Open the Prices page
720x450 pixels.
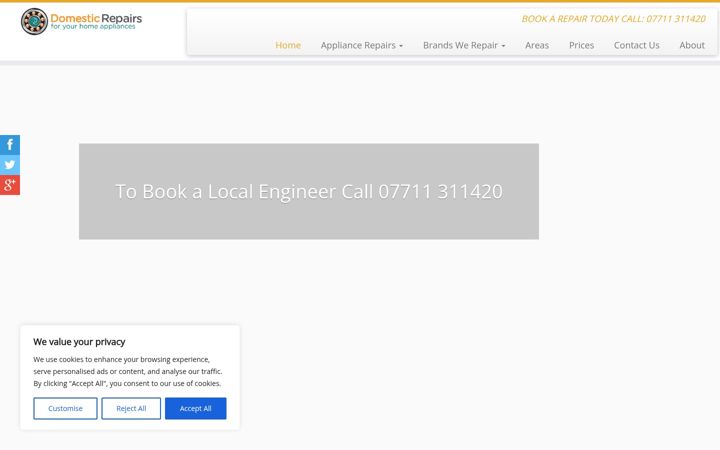[x=581, y=45]
